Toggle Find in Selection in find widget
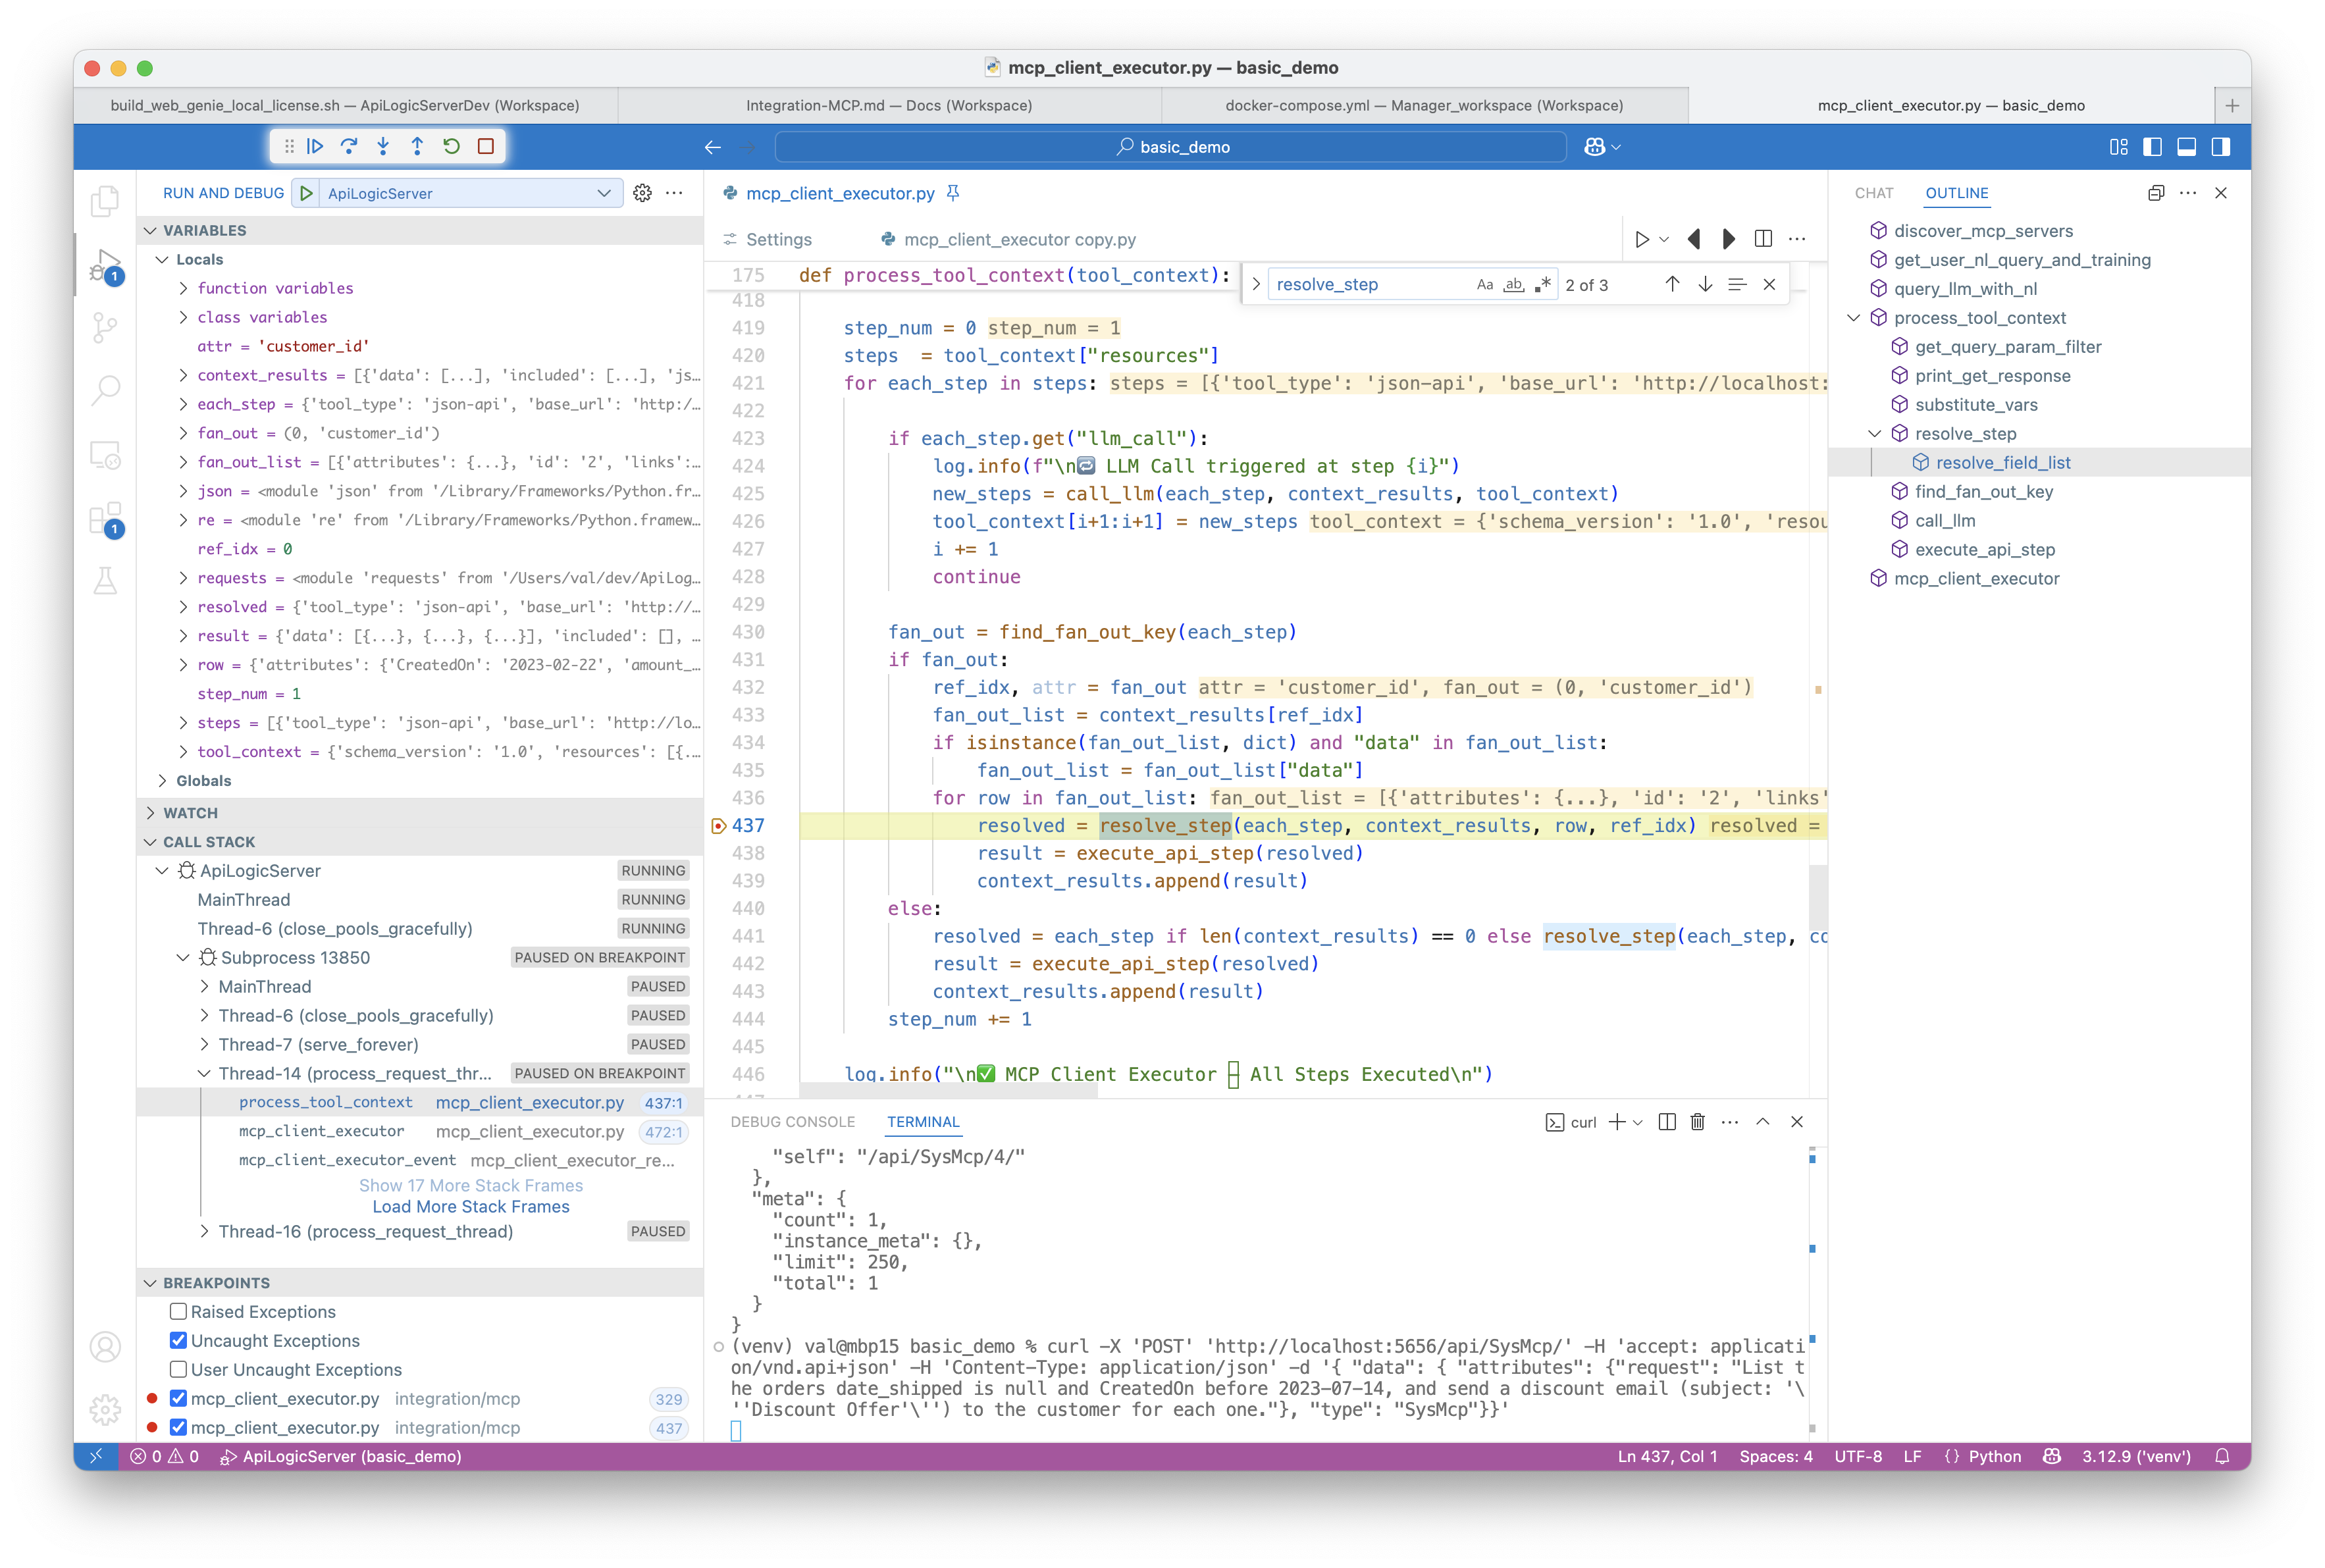The image size is (2325, 1568). click(x=1737, y=284)
